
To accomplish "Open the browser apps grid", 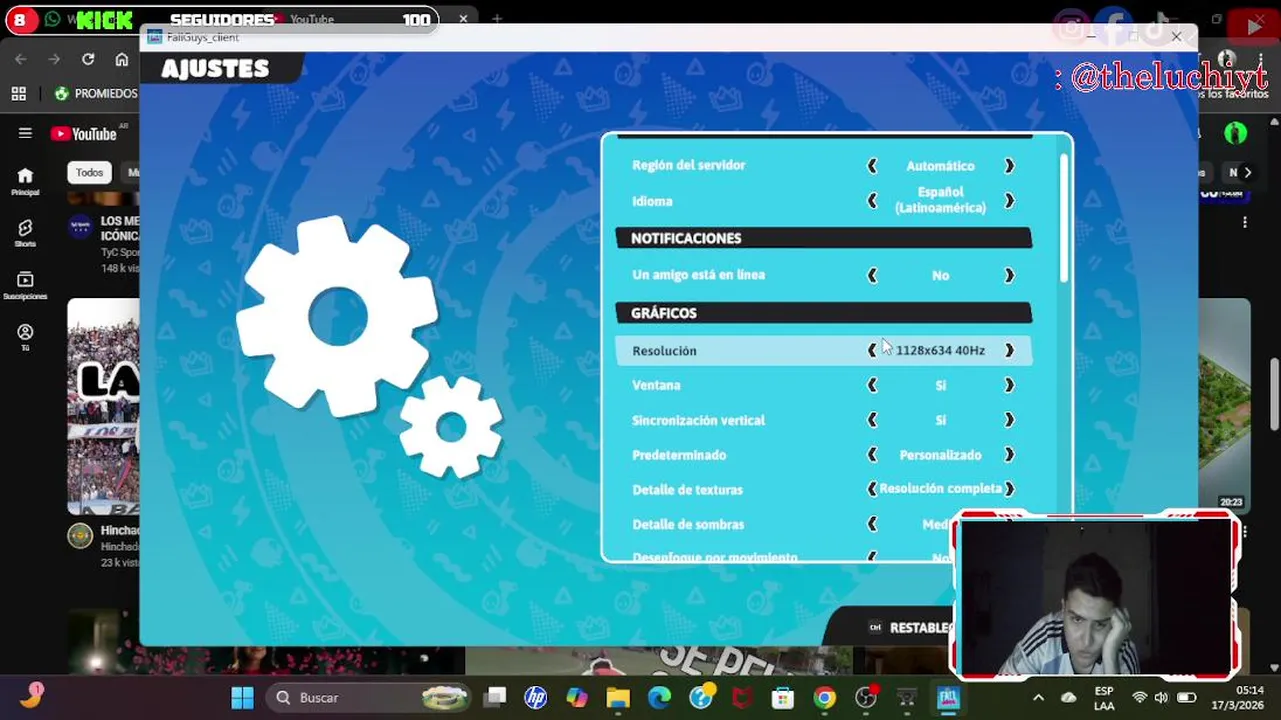I will click(x=18, y=94).
